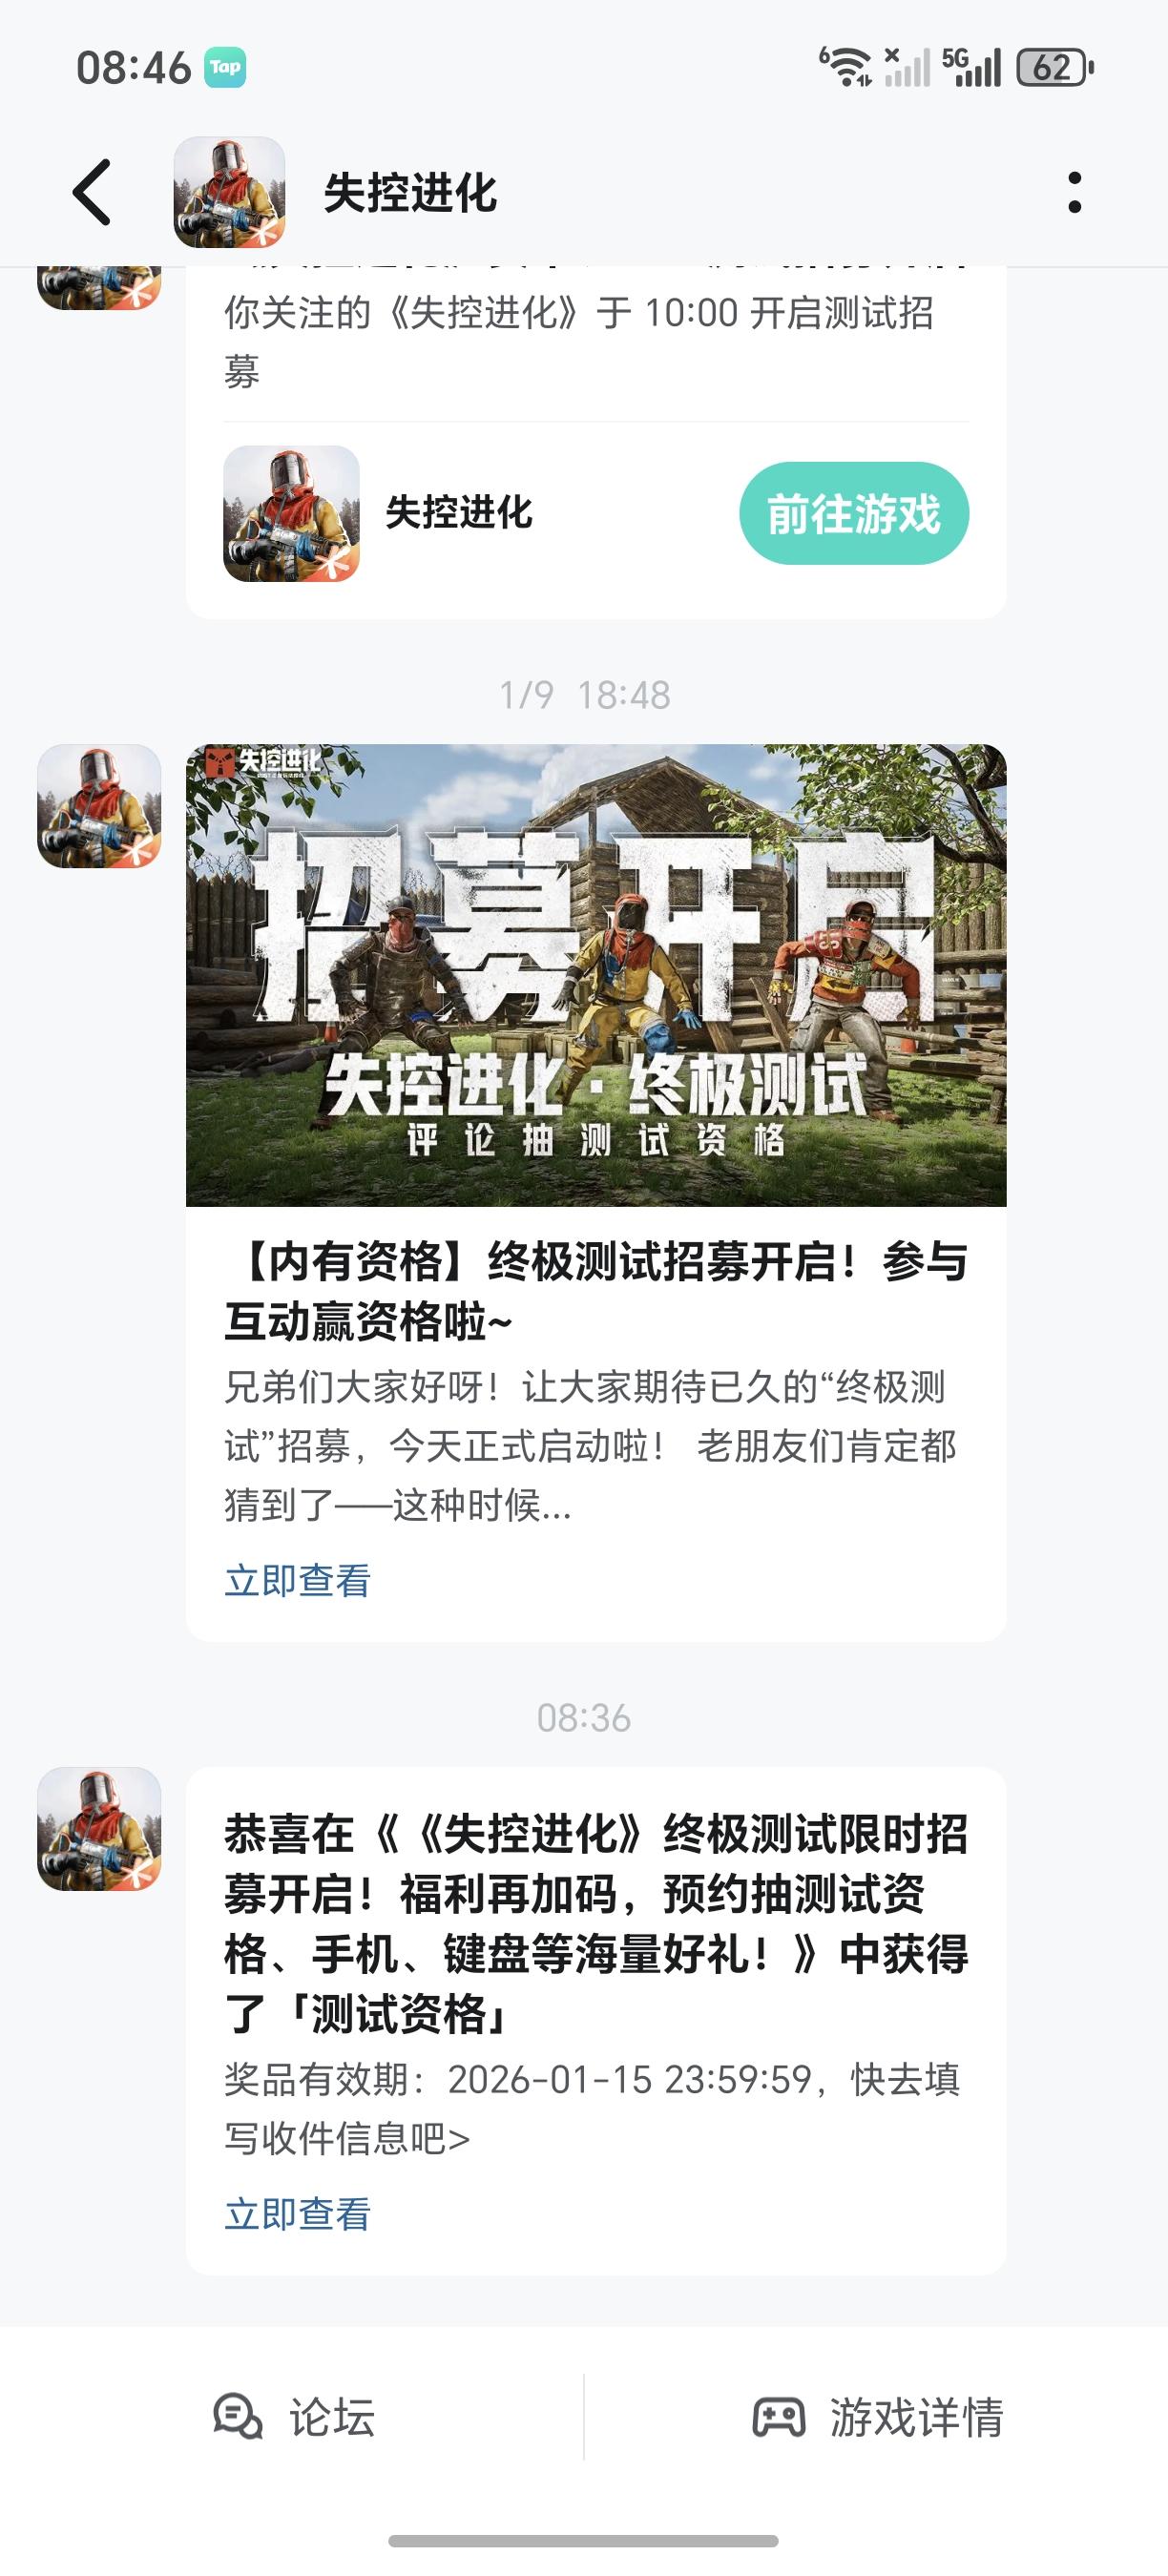The width and height of the screenshot is (1168, 2576).
Task: Switch to the 论坛 tab
Action: coord(293,2417)
